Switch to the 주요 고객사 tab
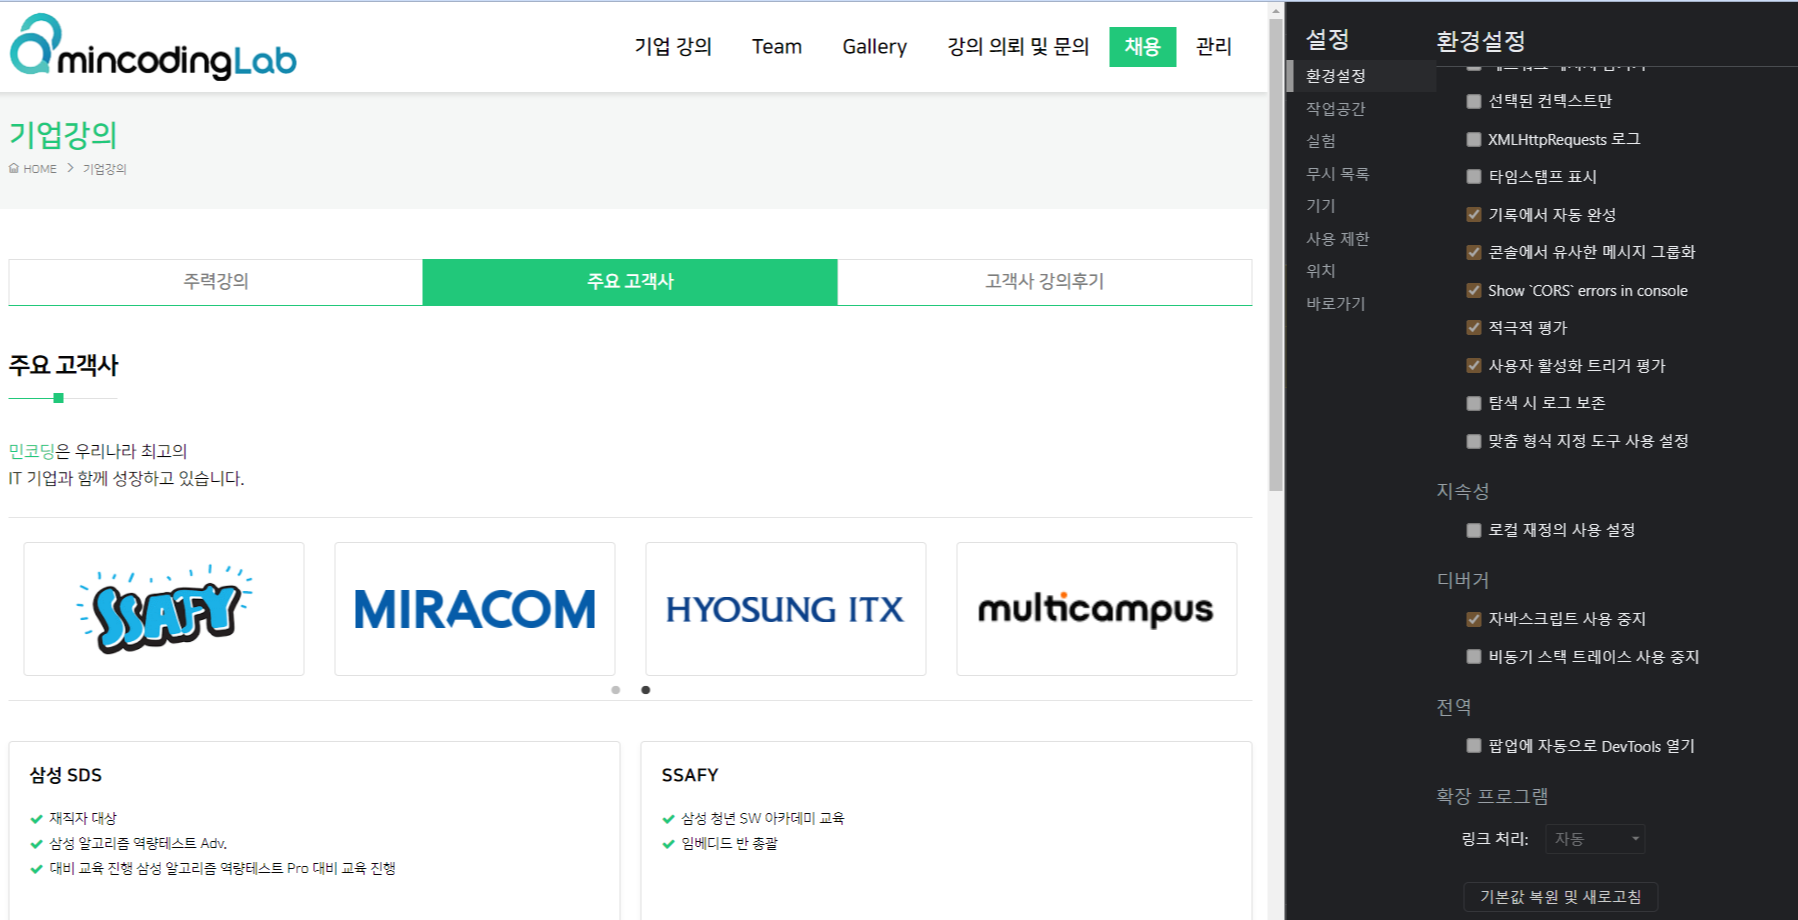The width and height of the screenshot is (1798, 920). pyautogui.click(x=630, y=282)
